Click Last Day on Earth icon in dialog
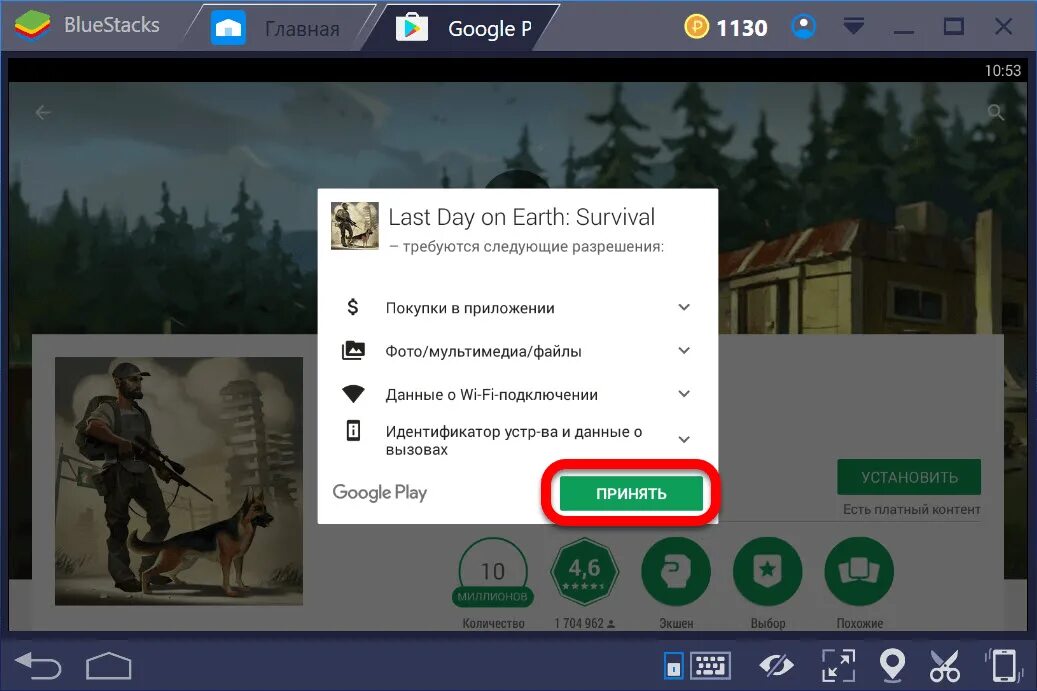Screen dimensions: 1037x691 [355, 226]
